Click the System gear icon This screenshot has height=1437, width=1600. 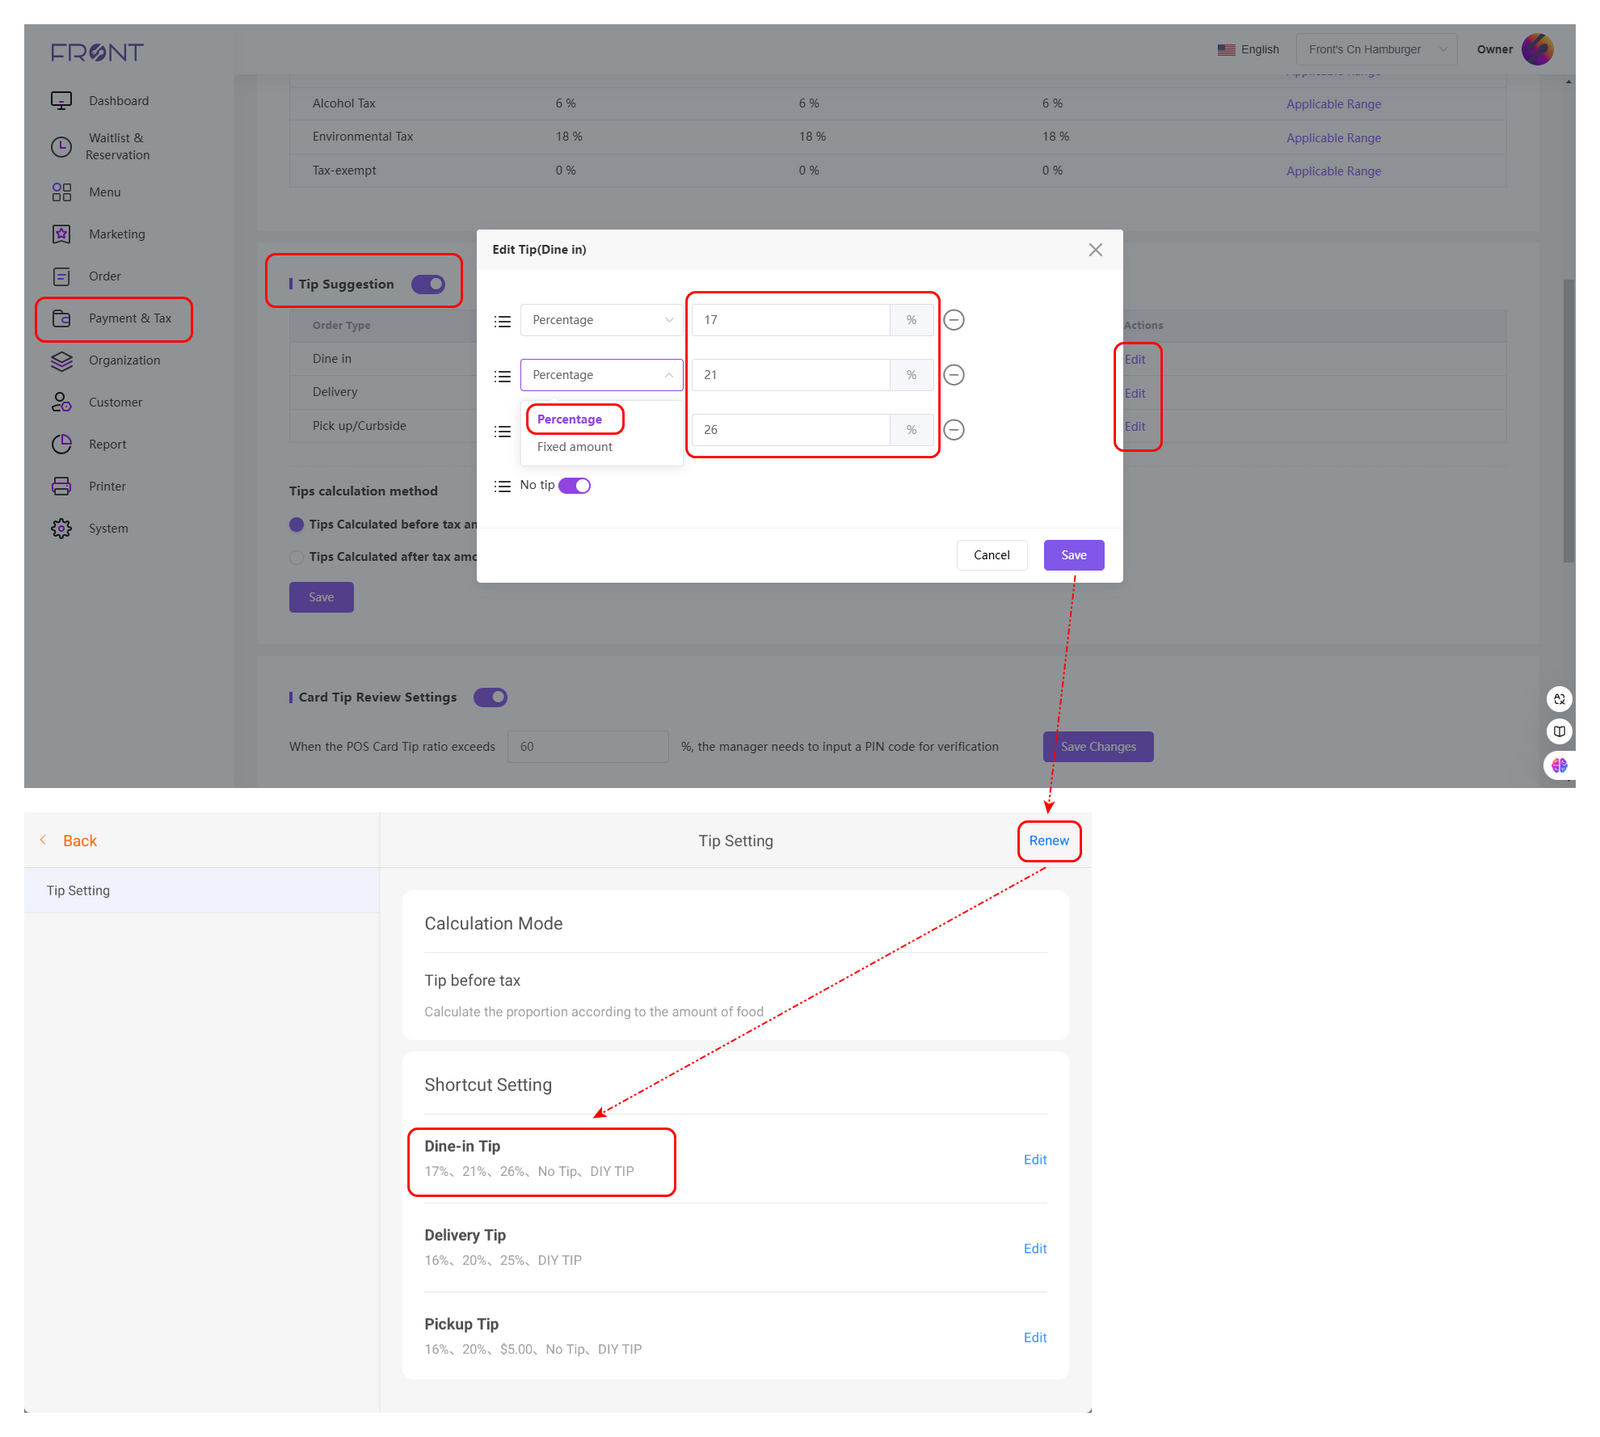[x=61, y=528]
